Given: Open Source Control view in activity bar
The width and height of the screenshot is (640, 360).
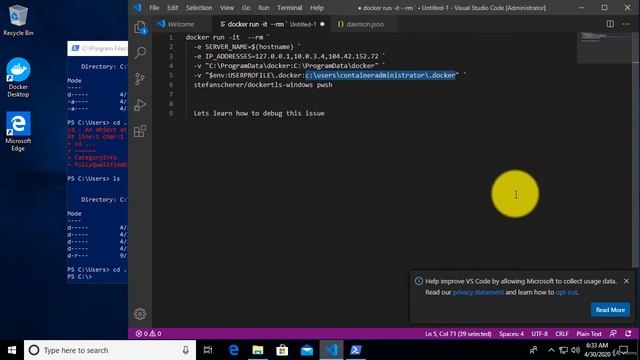Looking at the screenshot, I should (x=140, y=78).
